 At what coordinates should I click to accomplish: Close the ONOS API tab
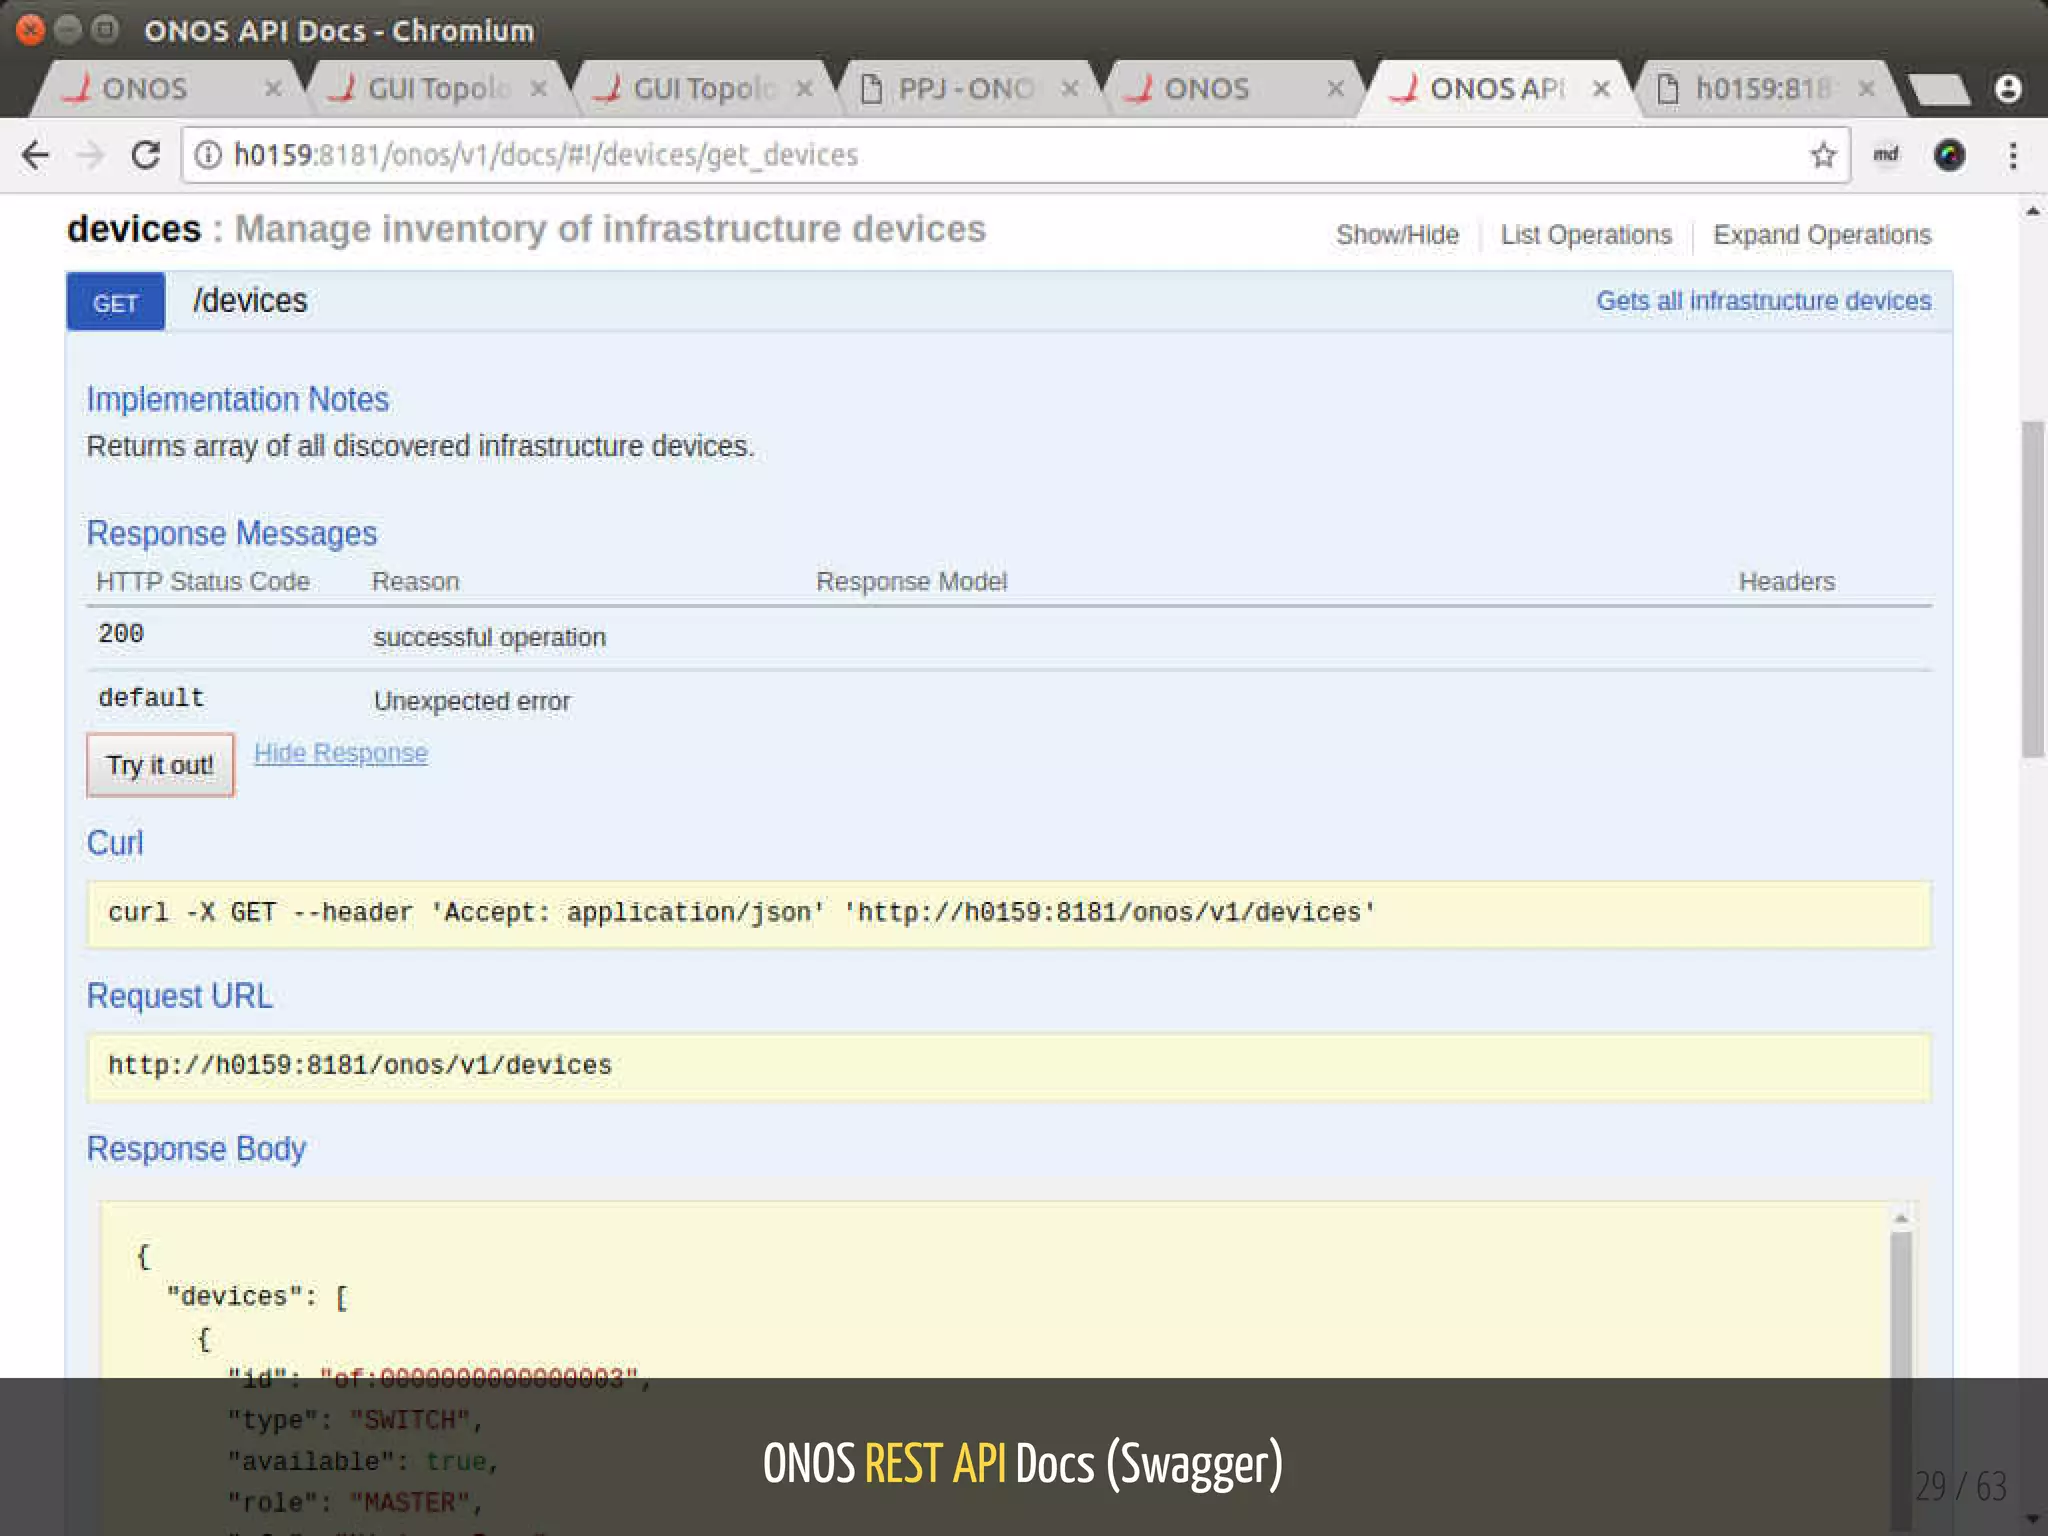point(1601,89)
